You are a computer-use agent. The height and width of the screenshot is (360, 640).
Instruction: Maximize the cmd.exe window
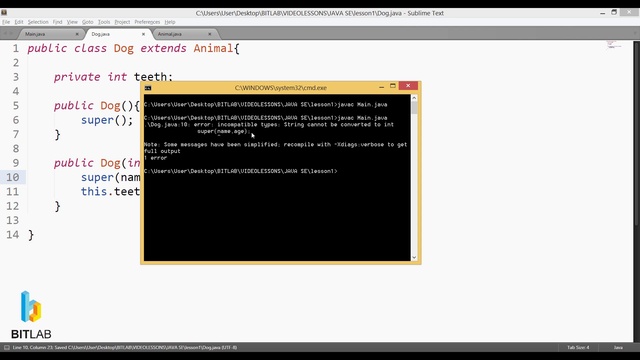(x=393, y=86)
